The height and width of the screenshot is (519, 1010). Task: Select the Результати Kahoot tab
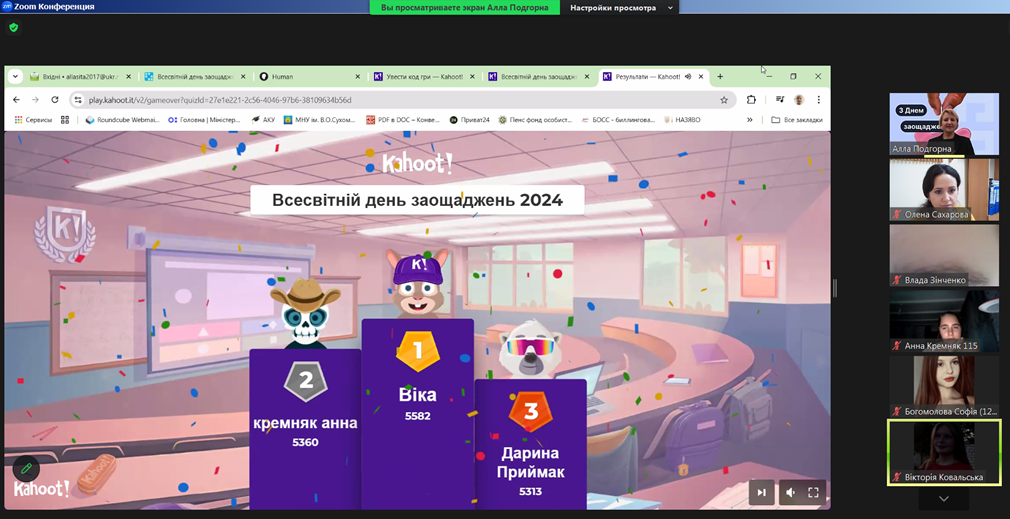[654, 77]
